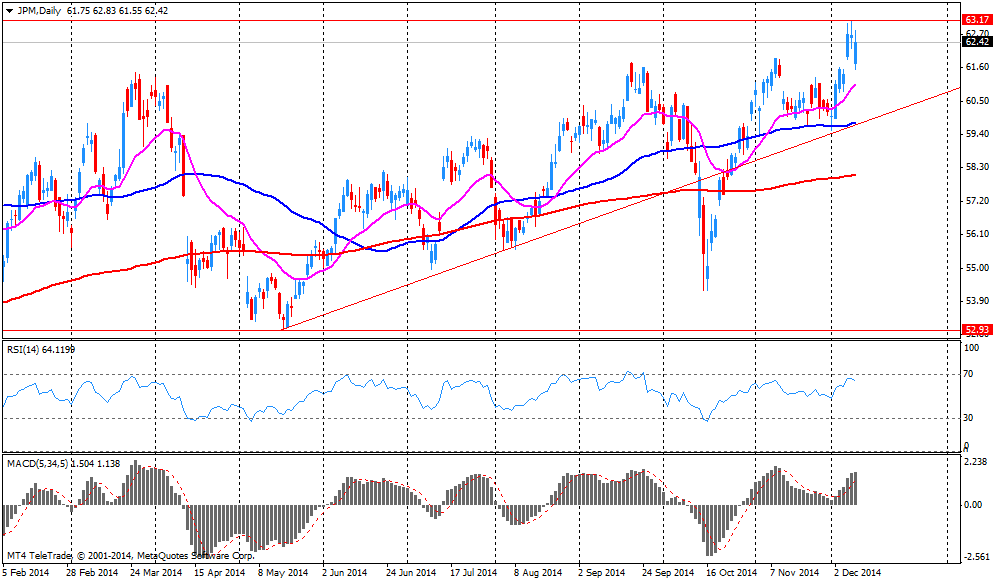This screenshot has width=1000, height=581.
Task: Click the MACD 2.238 scale label
Action: pos(975,461)
